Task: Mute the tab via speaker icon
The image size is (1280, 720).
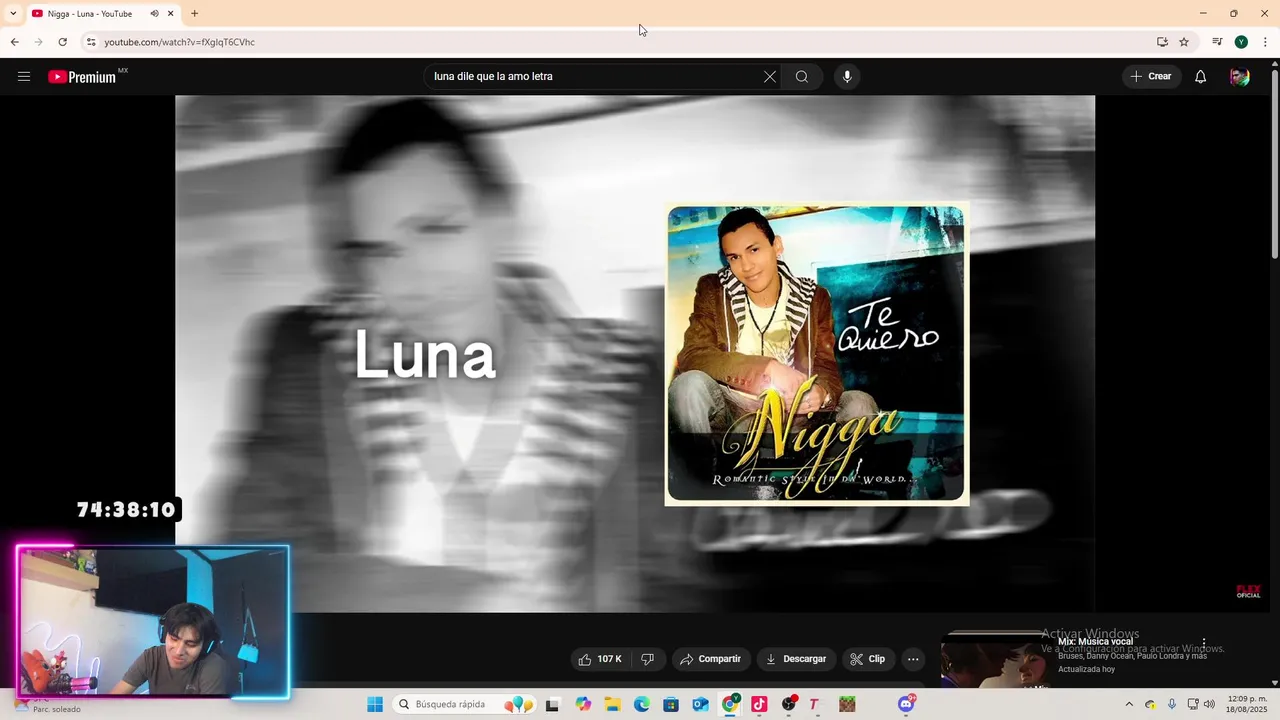Action: pos(154,13)
